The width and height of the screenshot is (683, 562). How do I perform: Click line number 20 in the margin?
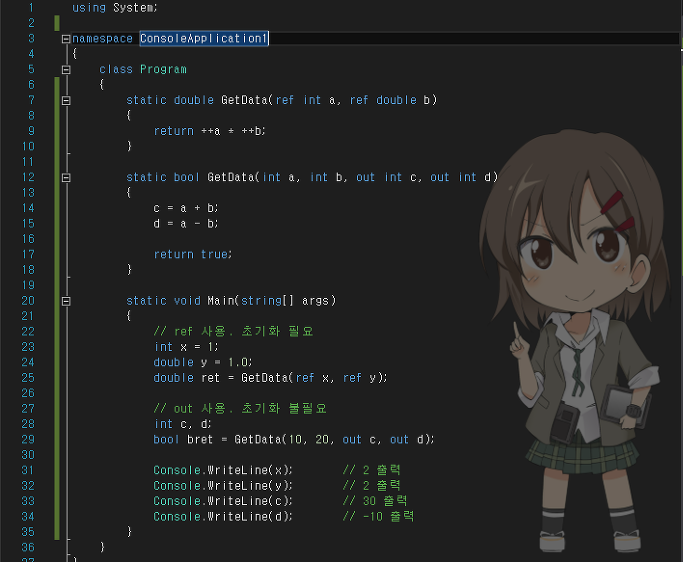(28, 301)
